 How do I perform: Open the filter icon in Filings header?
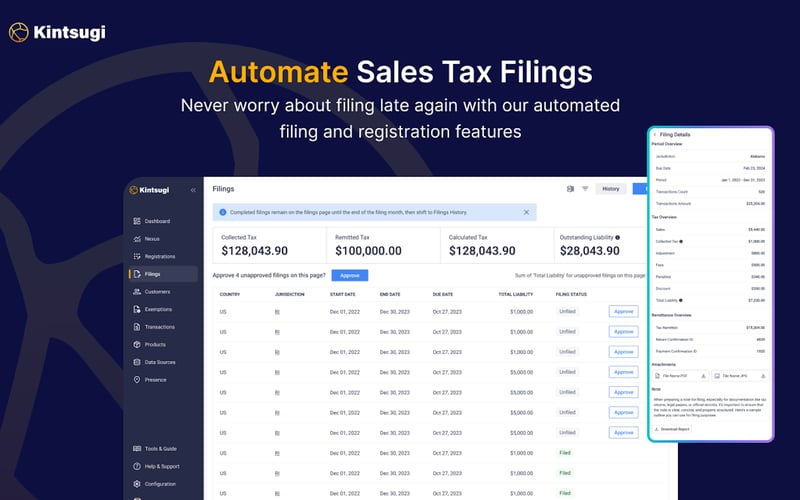585,189
